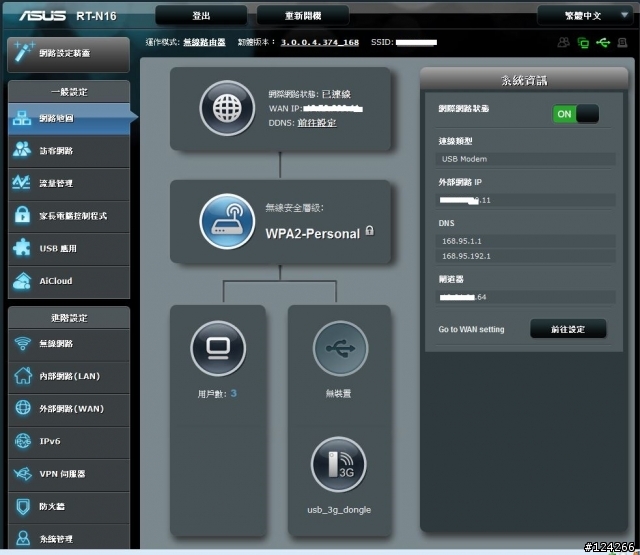The height and width of the screenshot is (555, 640).
Task: Select the wireless router icon
Action: [x=227, y=221]
